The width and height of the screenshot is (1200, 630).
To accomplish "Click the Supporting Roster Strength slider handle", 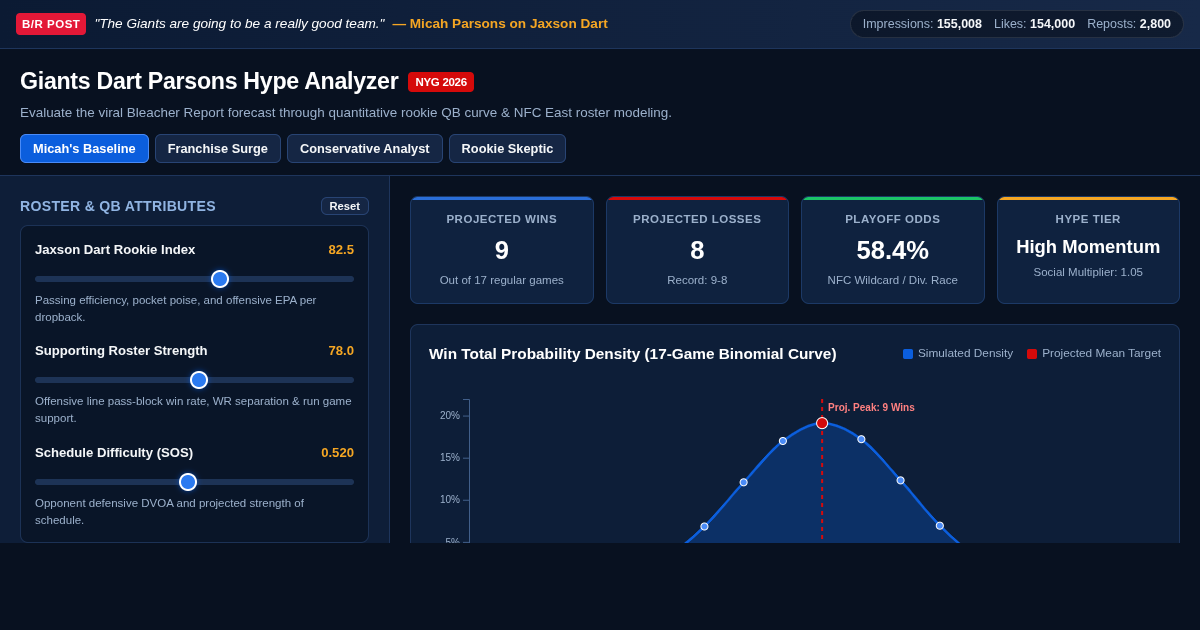I will click(199, 380).
